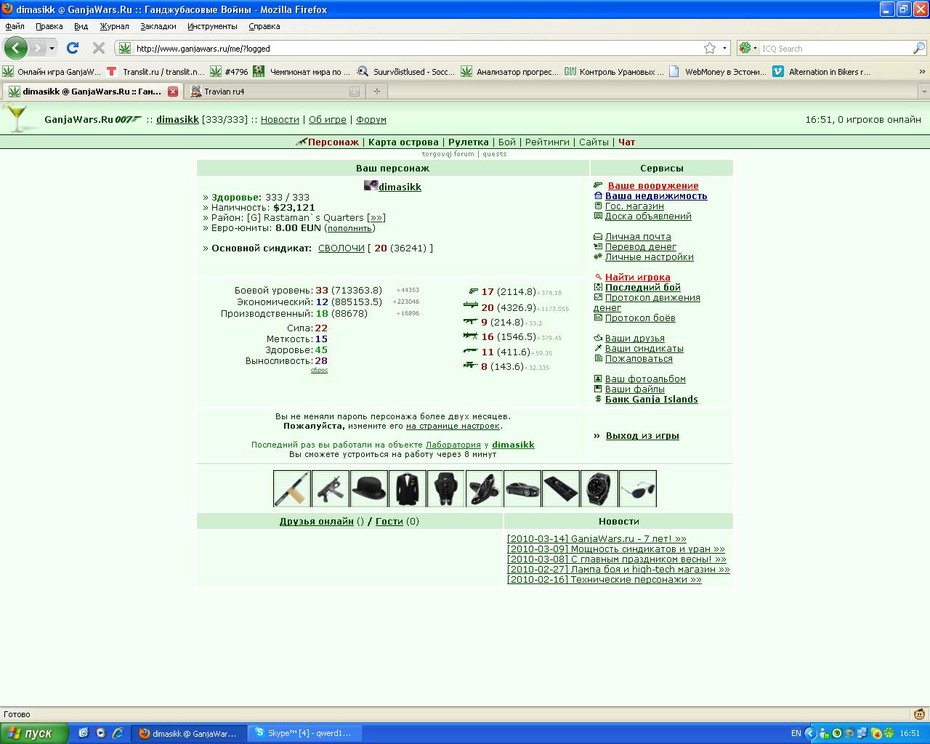
Task: Open the URL bar history dropdown arrow
Action: (x=725, y=48)
